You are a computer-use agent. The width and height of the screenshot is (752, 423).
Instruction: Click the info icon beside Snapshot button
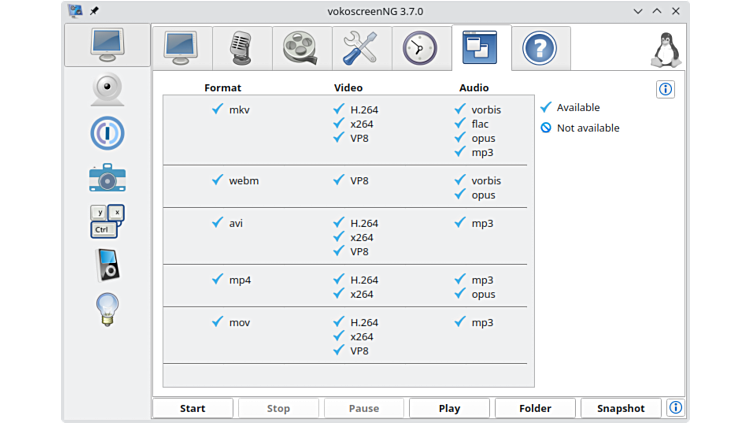point(675,408)
